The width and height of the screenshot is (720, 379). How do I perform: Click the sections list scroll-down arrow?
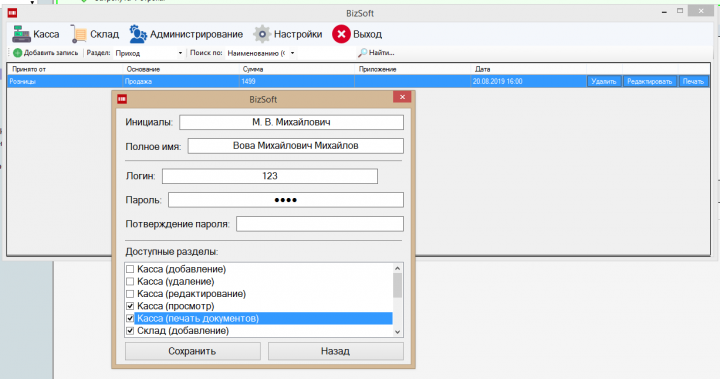click(398, 332)
